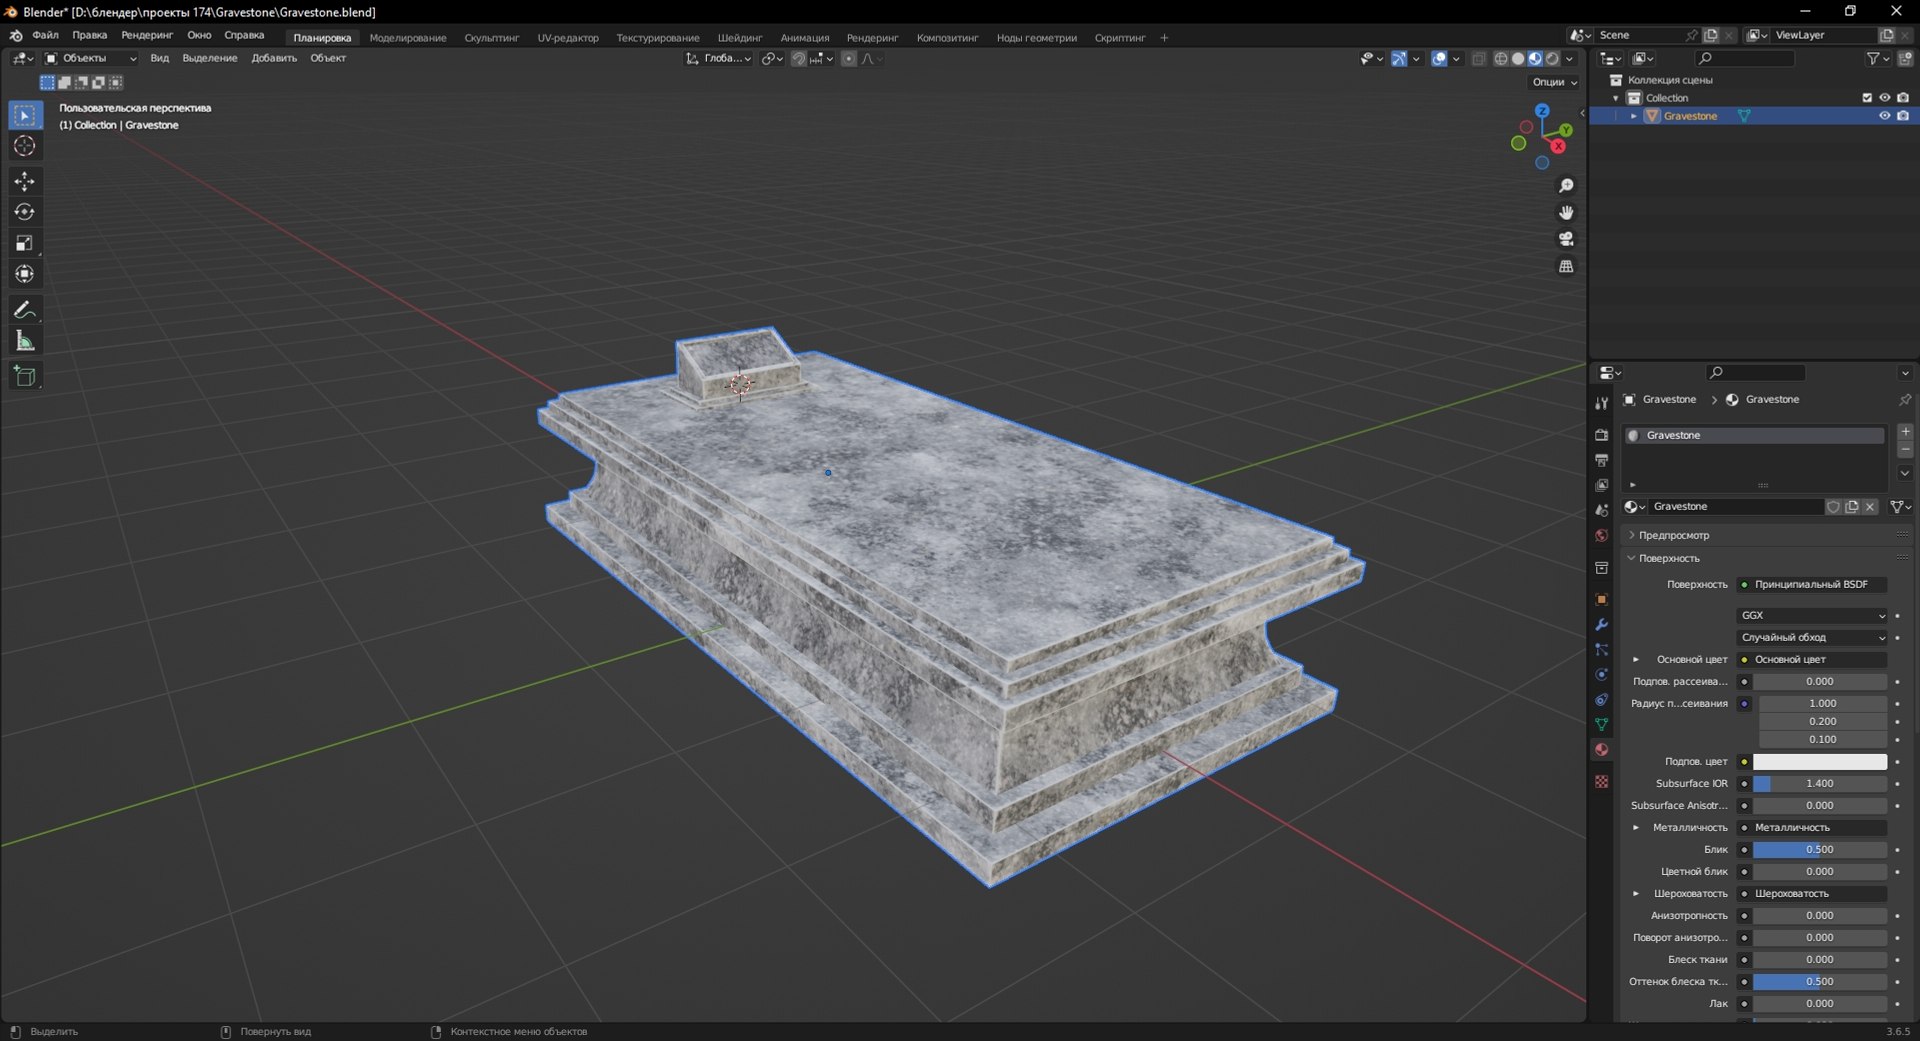
Task: Switch to rendered shading mode
Action: click(x=1552, y=59)
